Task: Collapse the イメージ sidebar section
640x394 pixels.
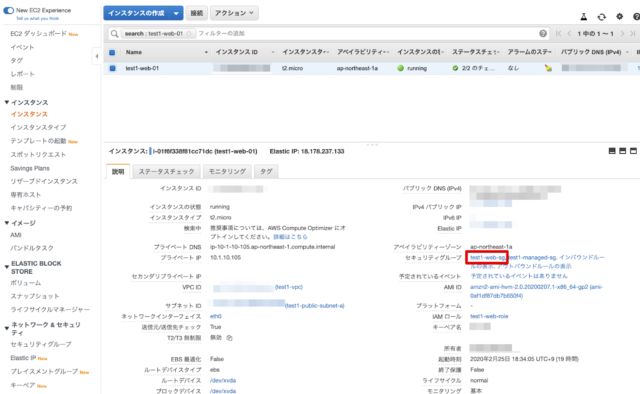Action: point(7,223)
